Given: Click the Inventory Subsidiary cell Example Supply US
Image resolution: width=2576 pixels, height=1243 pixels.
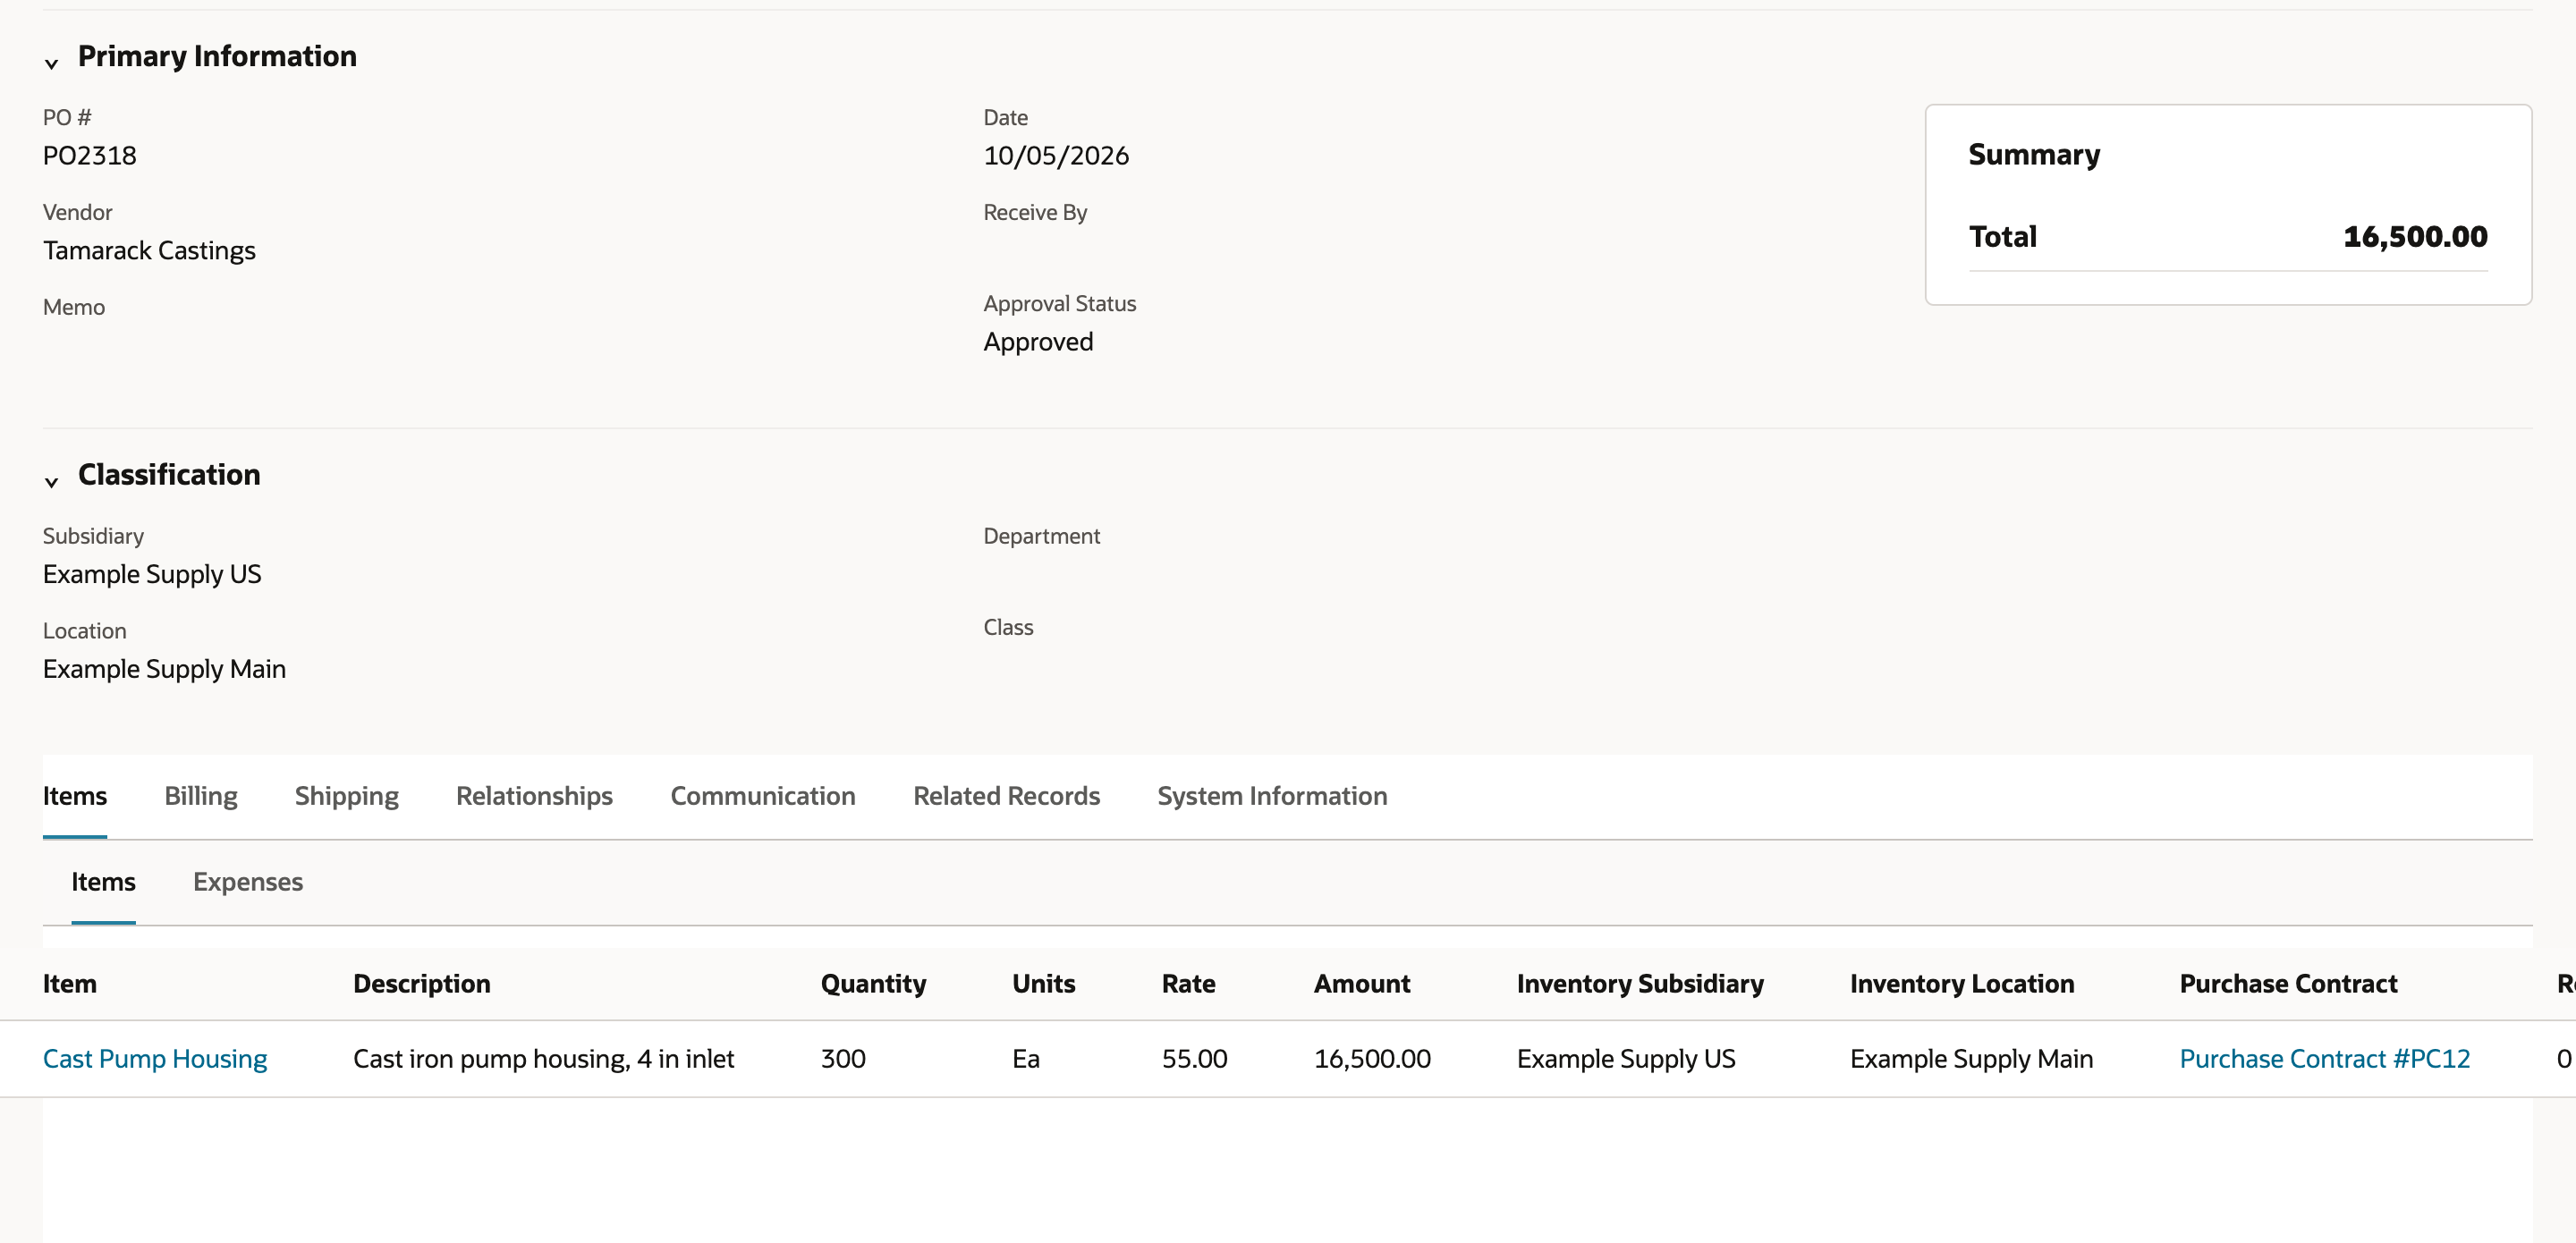Looking at the screenshot, I should coord(1626,1059).
